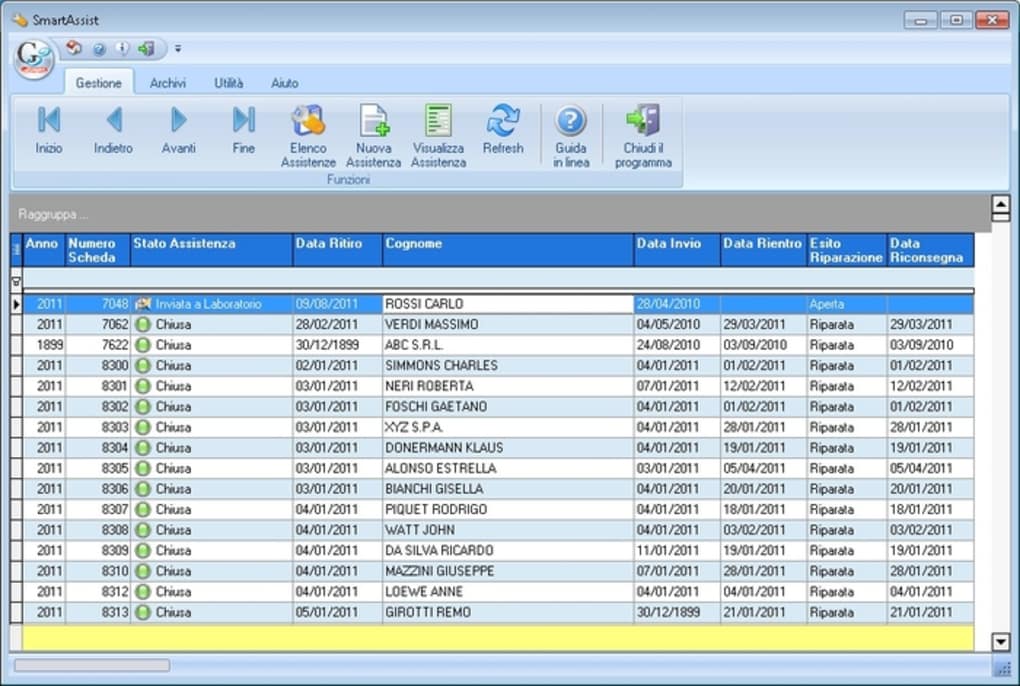Refresh the assistance list

pyautogui.click(x=503, y=129)
